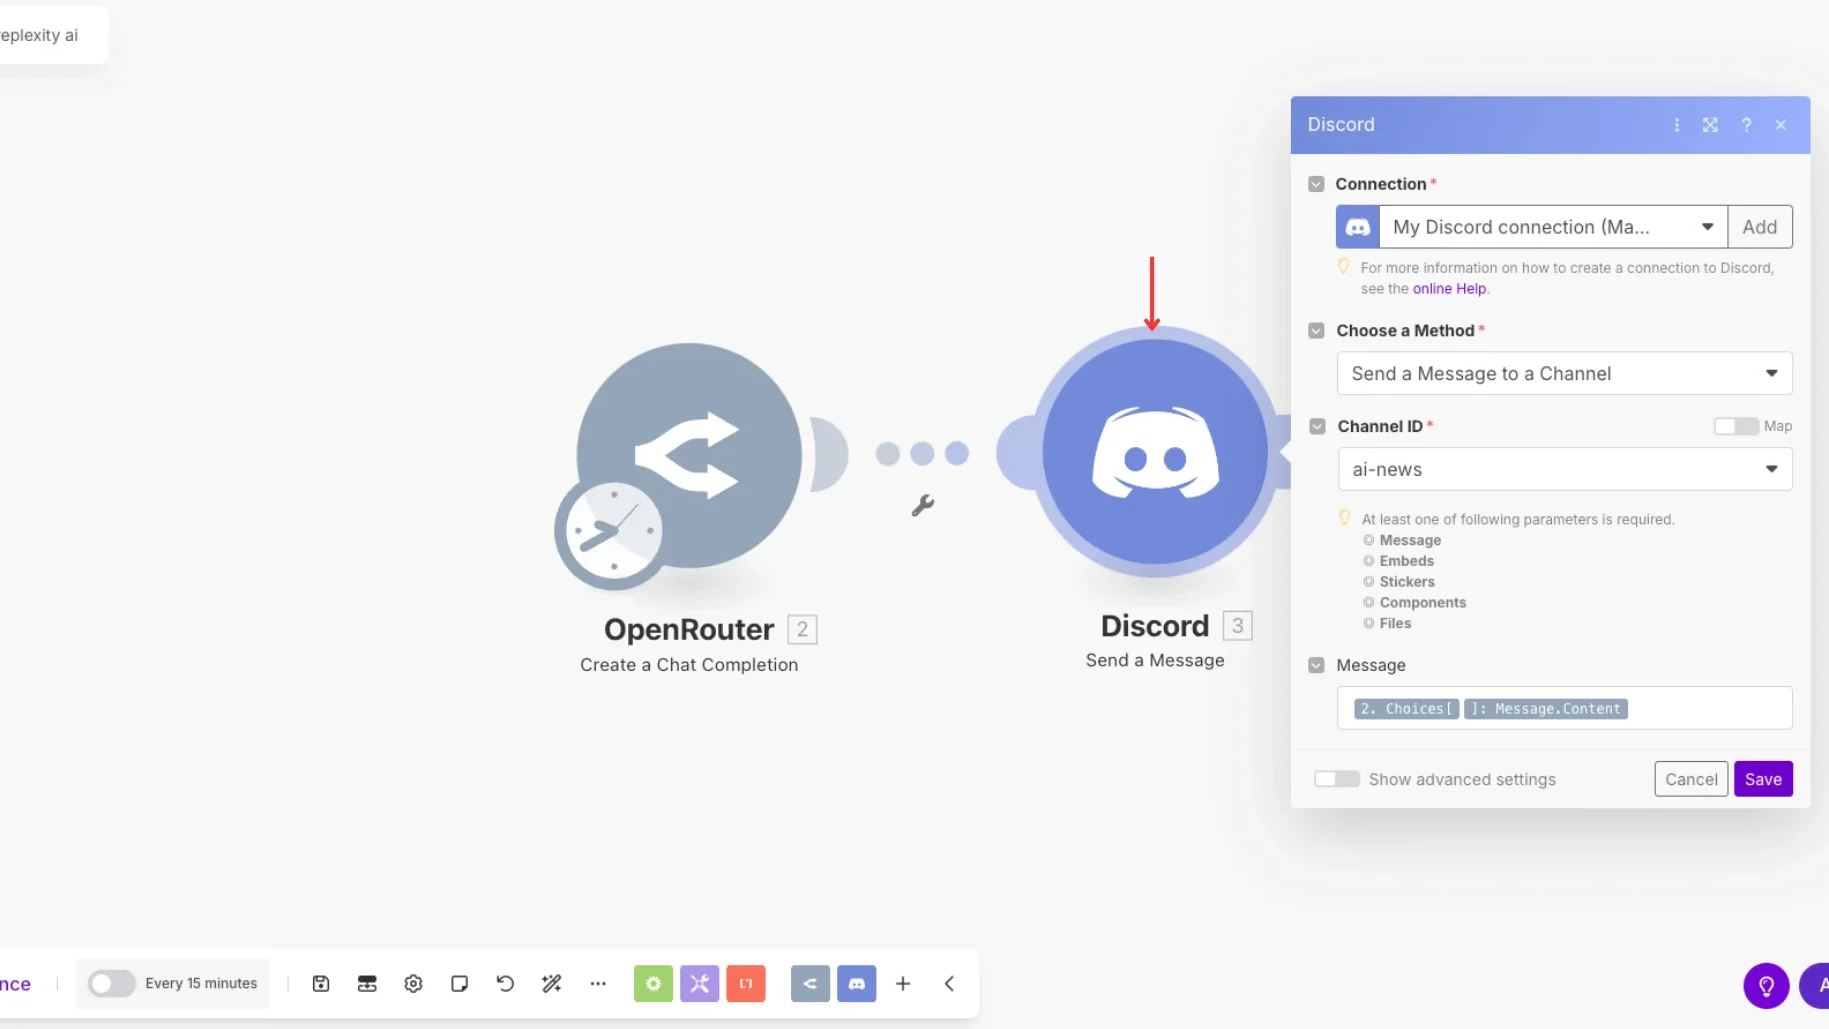The height and width of the screenshot is (1029, 1829).
Task: Click the Save button
Action: 1763,779
